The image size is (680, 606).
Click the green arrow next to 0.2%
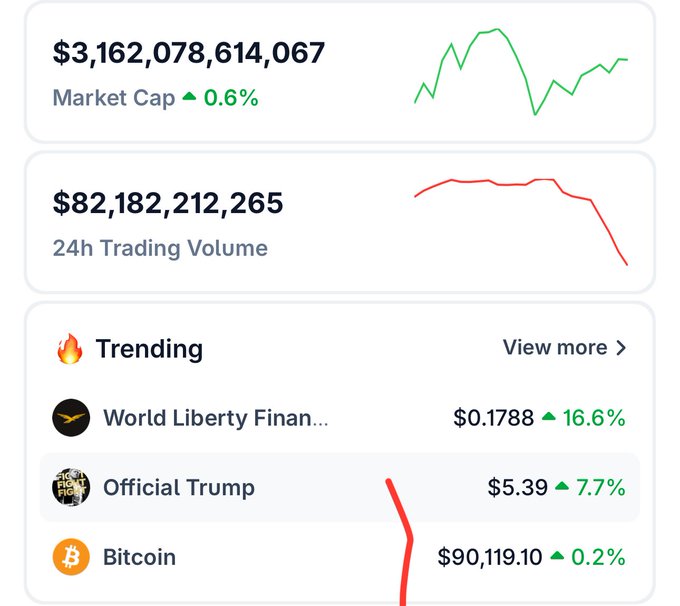coord(557,556)
